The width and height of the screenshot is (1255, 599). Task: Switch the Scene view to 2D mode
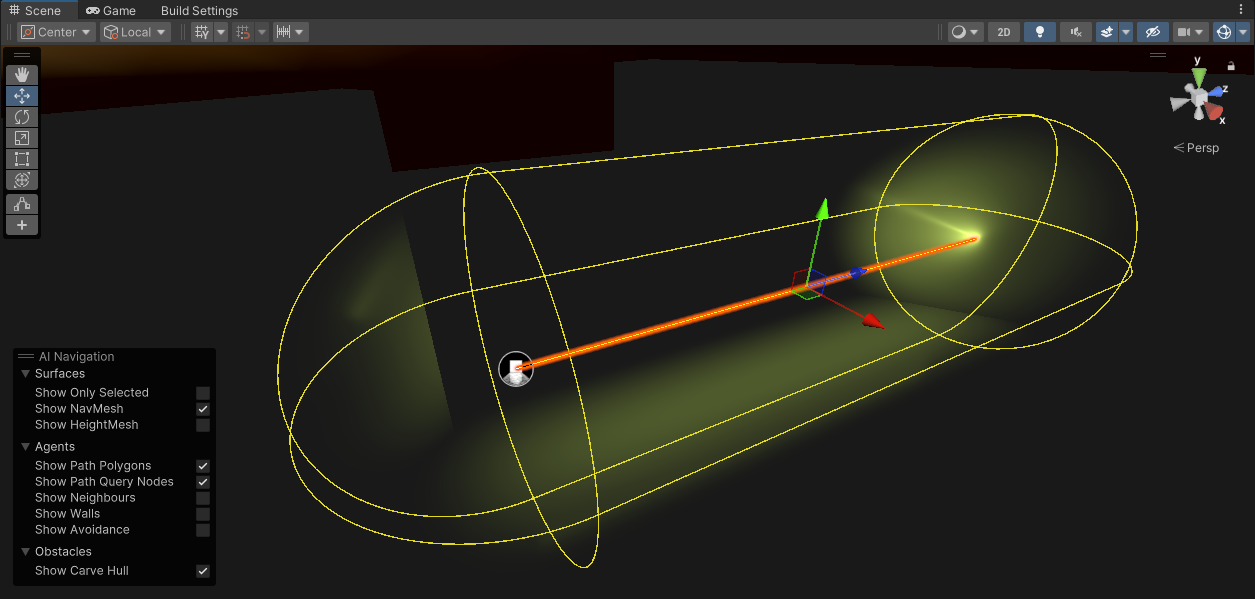pyautogui.click(x=1003, y=31)
